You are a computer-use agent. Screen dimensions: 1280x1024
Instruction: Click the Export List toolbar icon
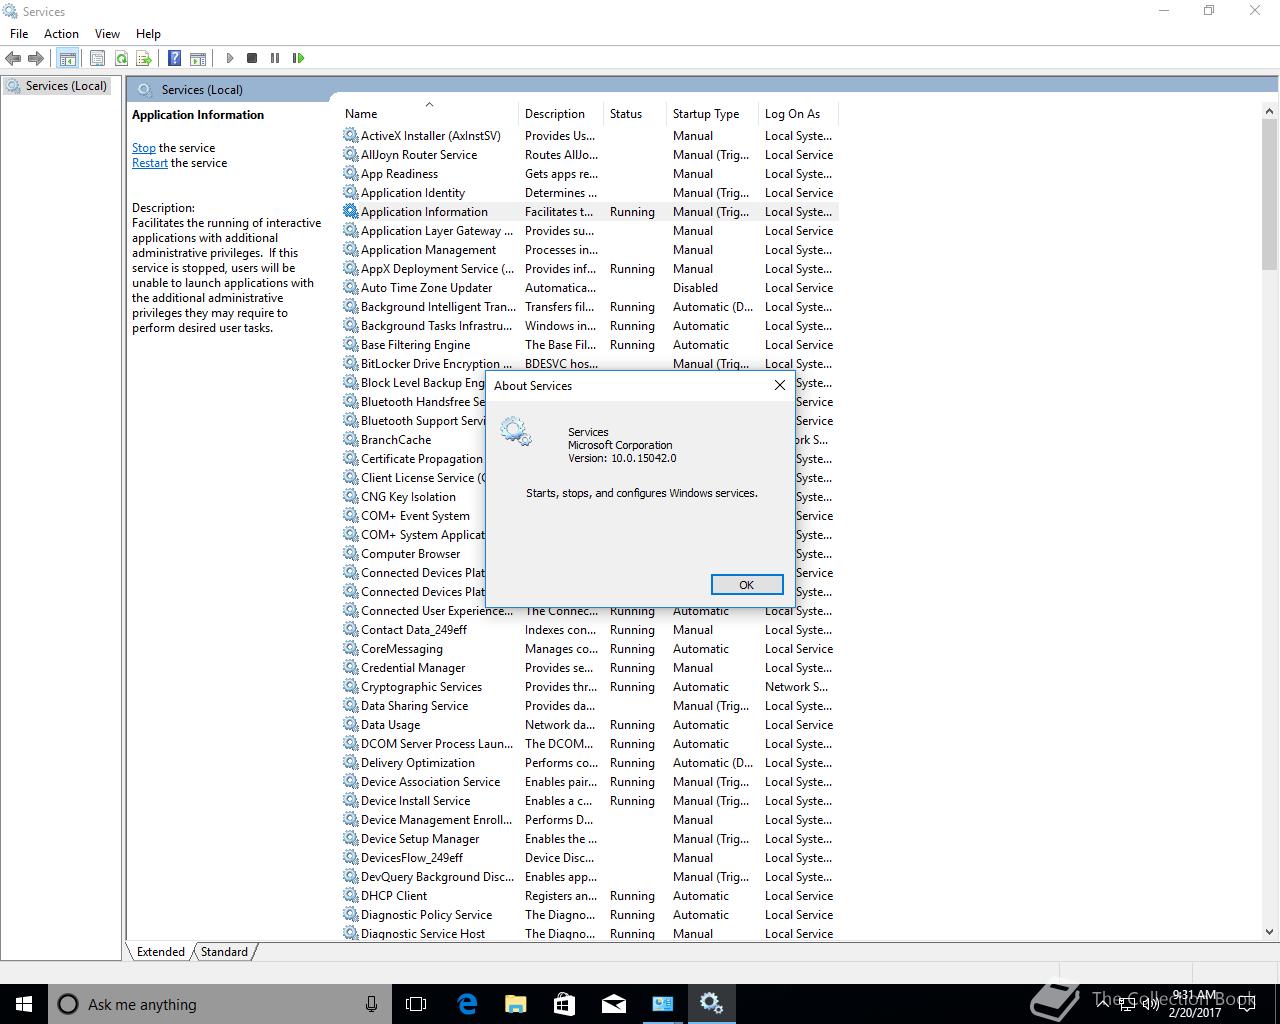(144, 58)
